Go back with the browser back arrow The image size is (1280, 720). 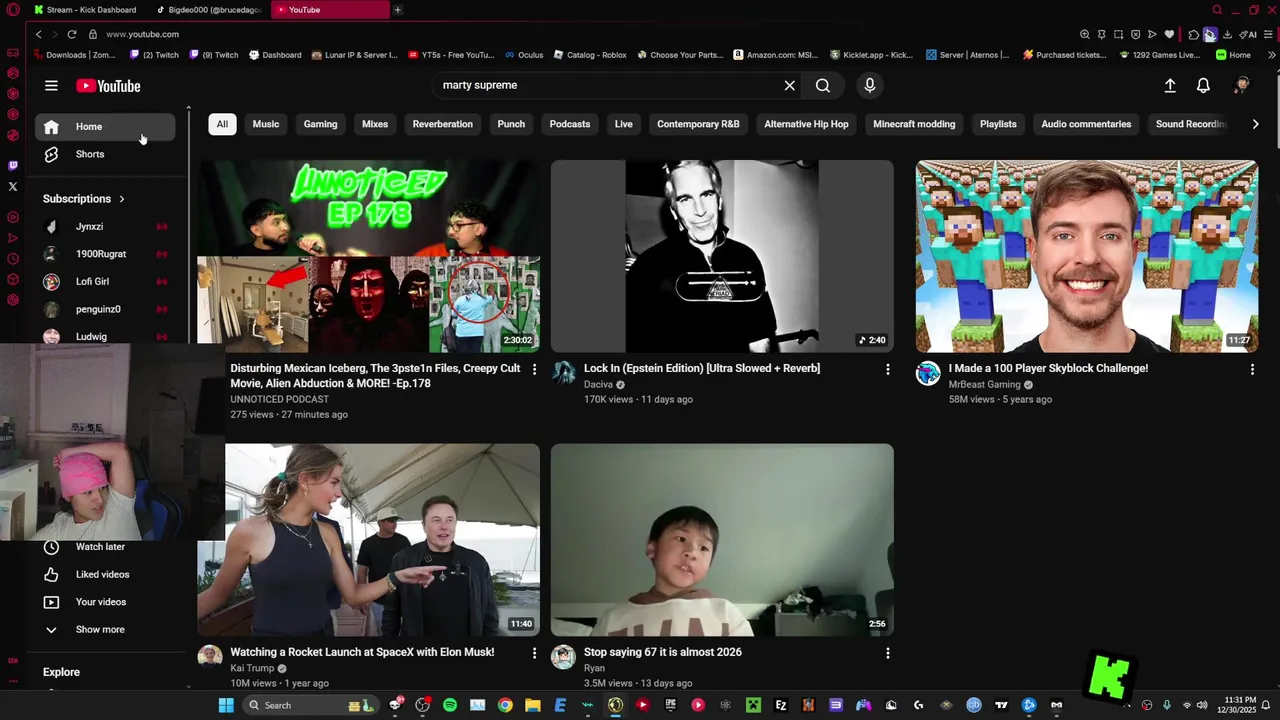click(x=38, y=34)
